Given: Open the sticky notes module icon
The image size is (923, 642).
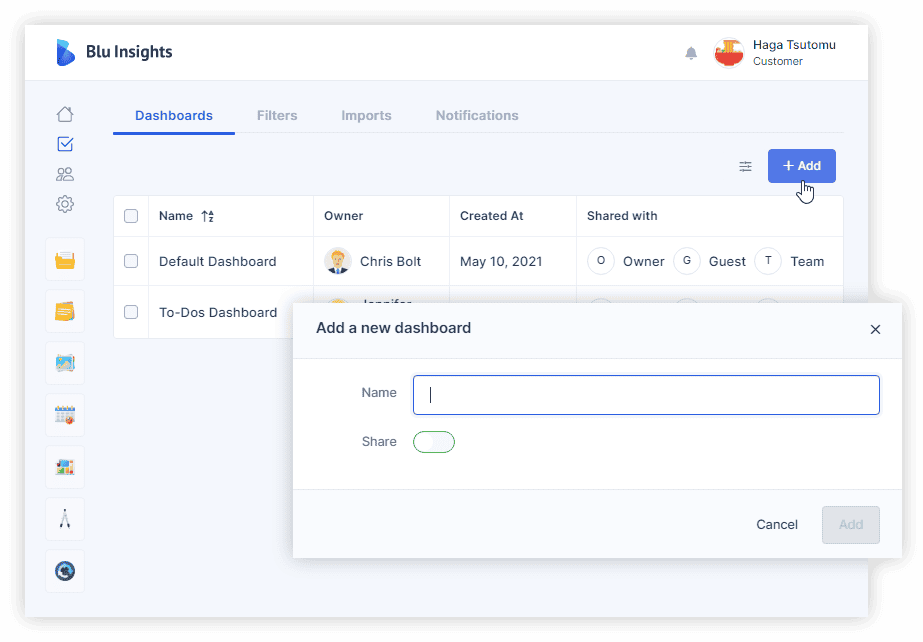Looking at the screenshot, I should 65,311.
